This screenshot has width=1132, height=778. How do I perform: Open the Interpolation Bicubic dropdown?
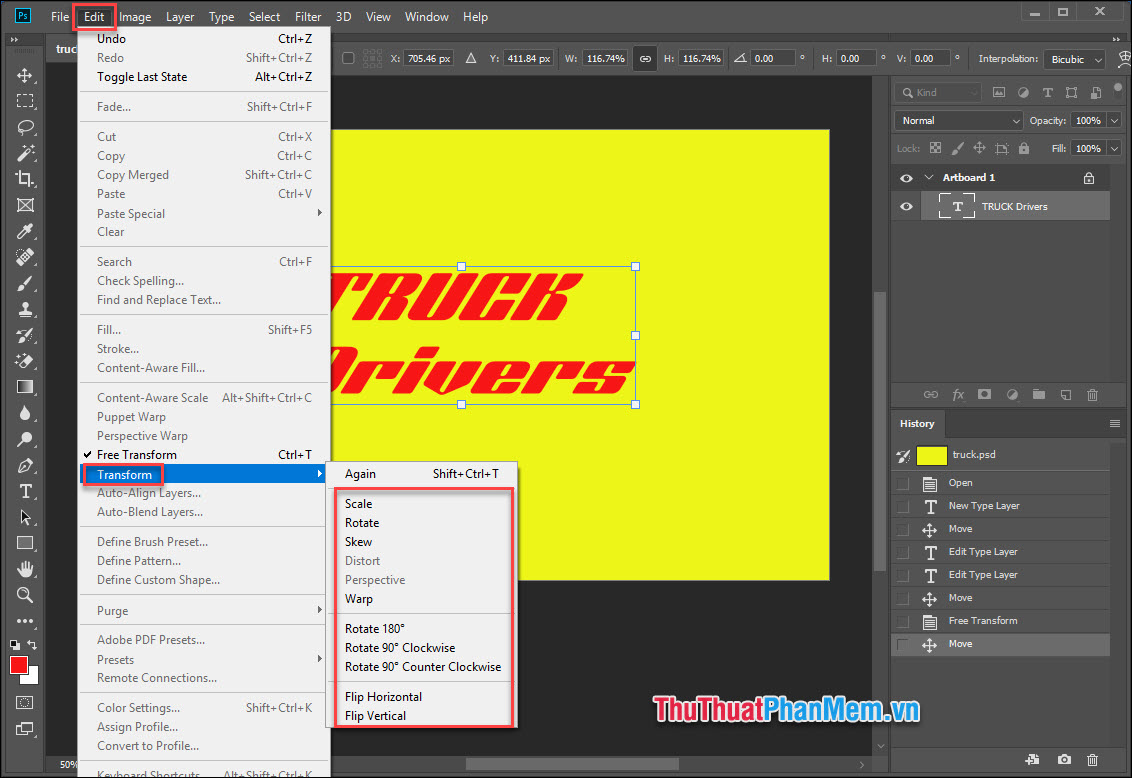[1074, 59]
